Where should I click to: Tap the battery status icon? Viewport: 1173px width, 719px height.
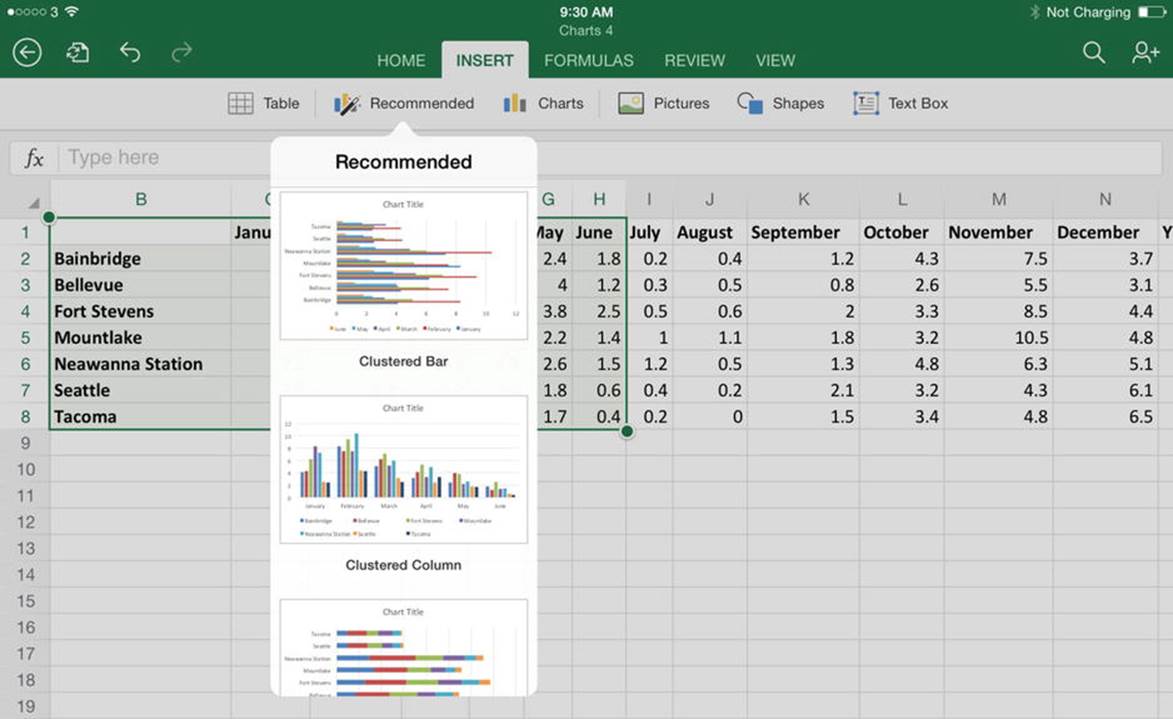tap(1152, 12)
